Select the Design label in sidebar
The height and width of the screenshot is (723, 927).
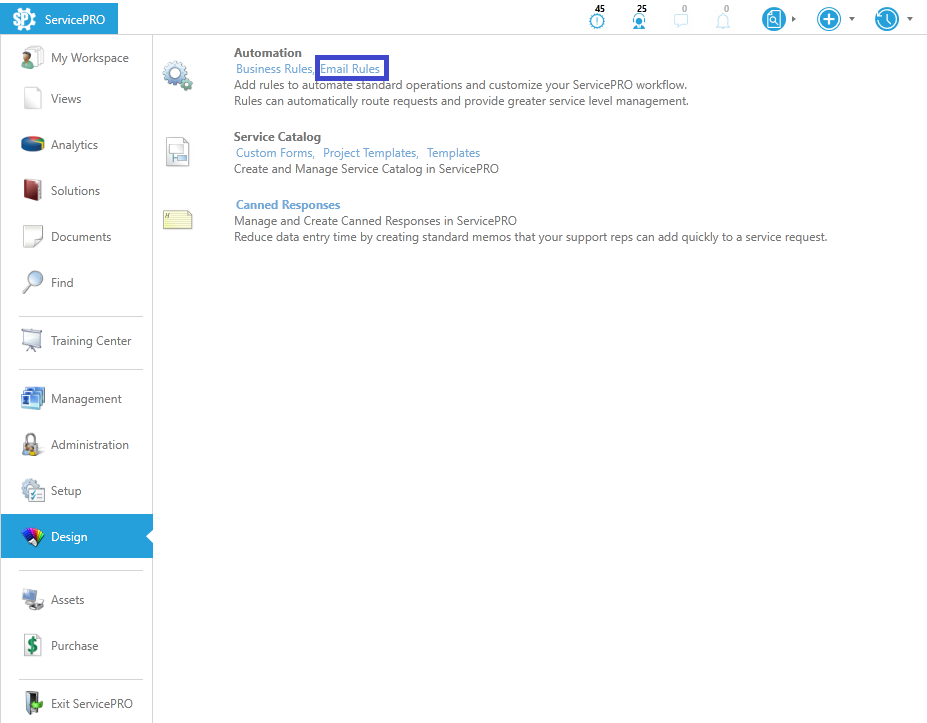(x=69, y=537)
